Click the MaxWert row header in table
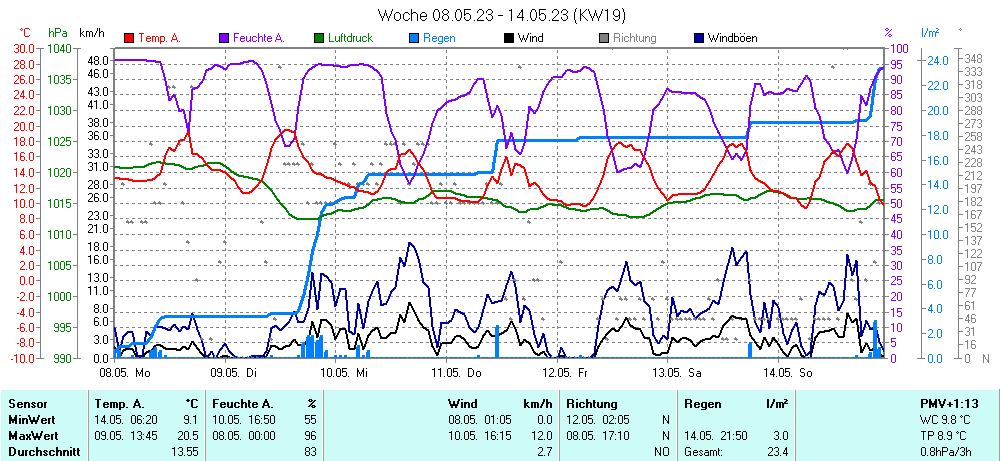The height and width of the screenshot is (461, 1000). click(x=32, y=436)
